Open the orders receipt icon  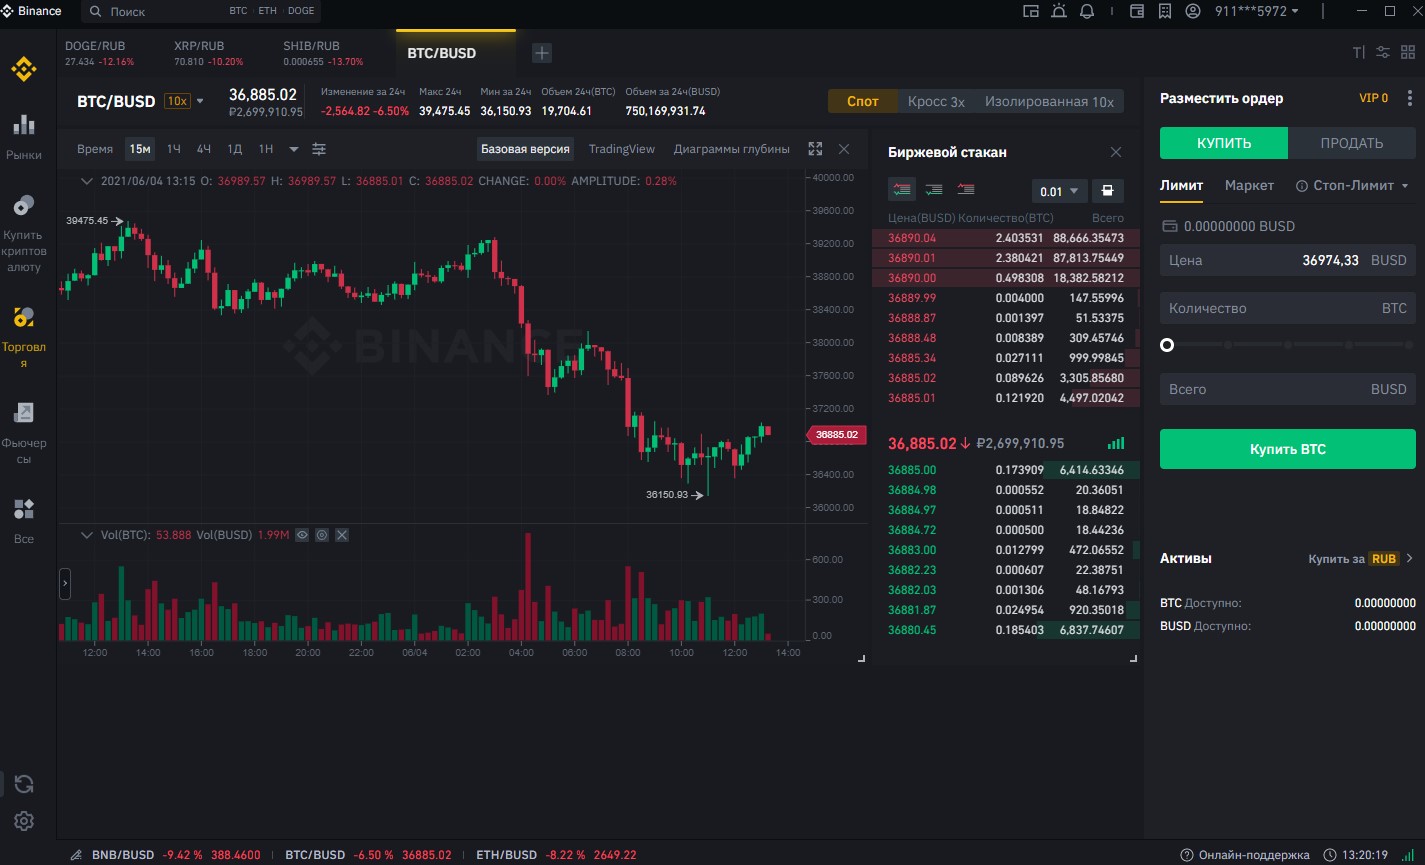click(x=1164, y=11)
